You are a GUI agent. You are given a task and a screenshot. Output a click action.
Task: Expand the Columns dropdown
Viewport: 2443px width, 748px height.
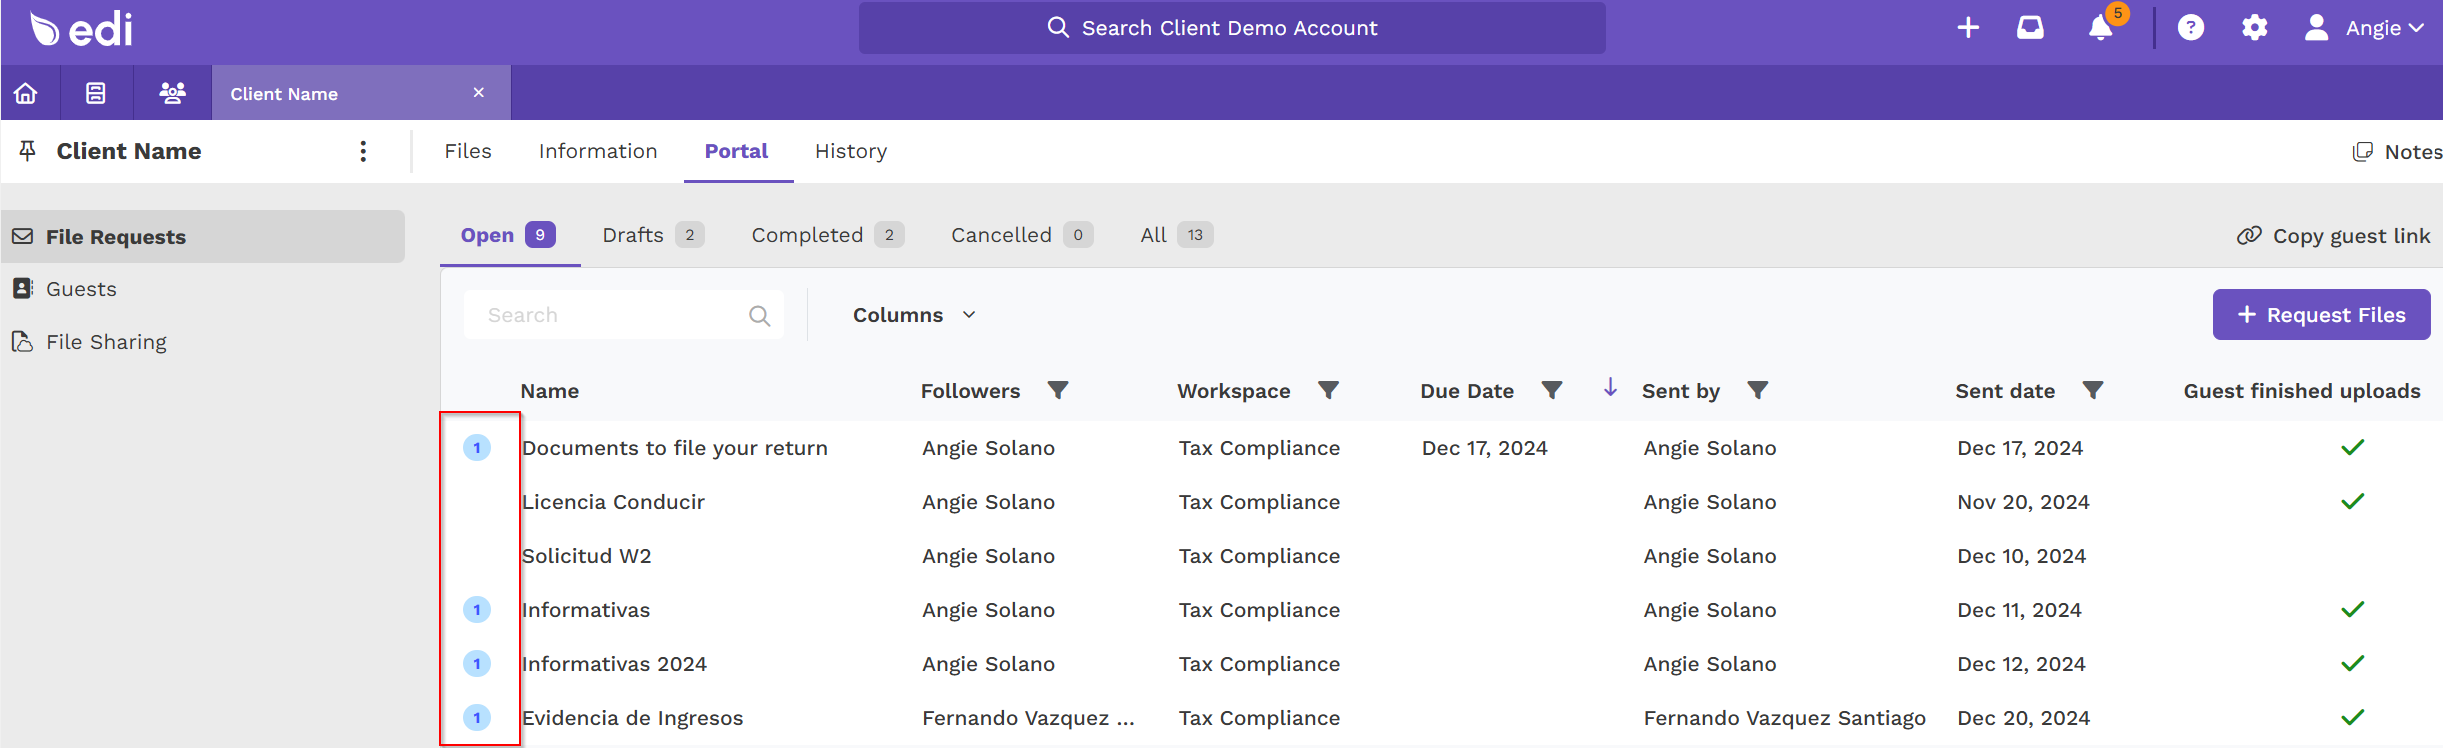click(914, 315)
